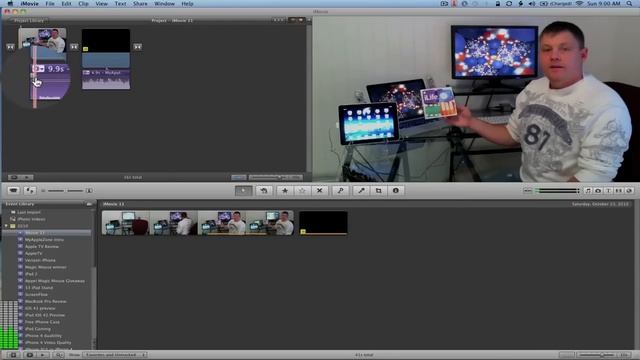Open the voiceover microphone tool
Image resolution: width=640 pixels, height=360 pixels.
[361, 191]
